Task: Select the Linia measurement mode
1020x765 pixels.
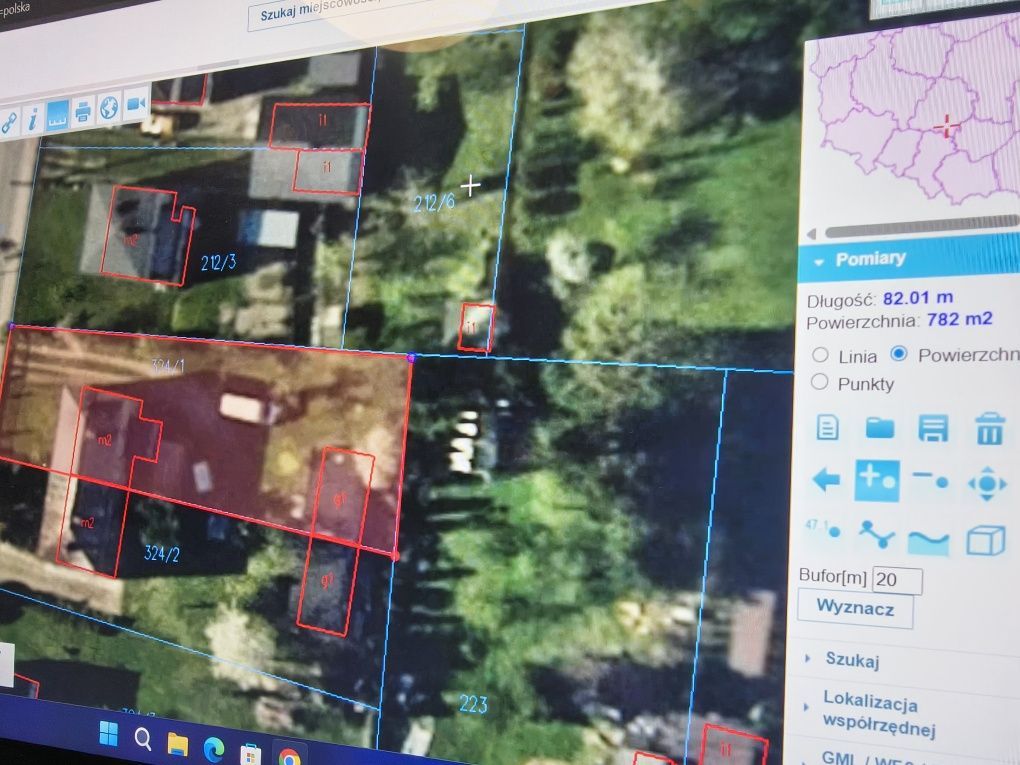Action: coord(820,355)
